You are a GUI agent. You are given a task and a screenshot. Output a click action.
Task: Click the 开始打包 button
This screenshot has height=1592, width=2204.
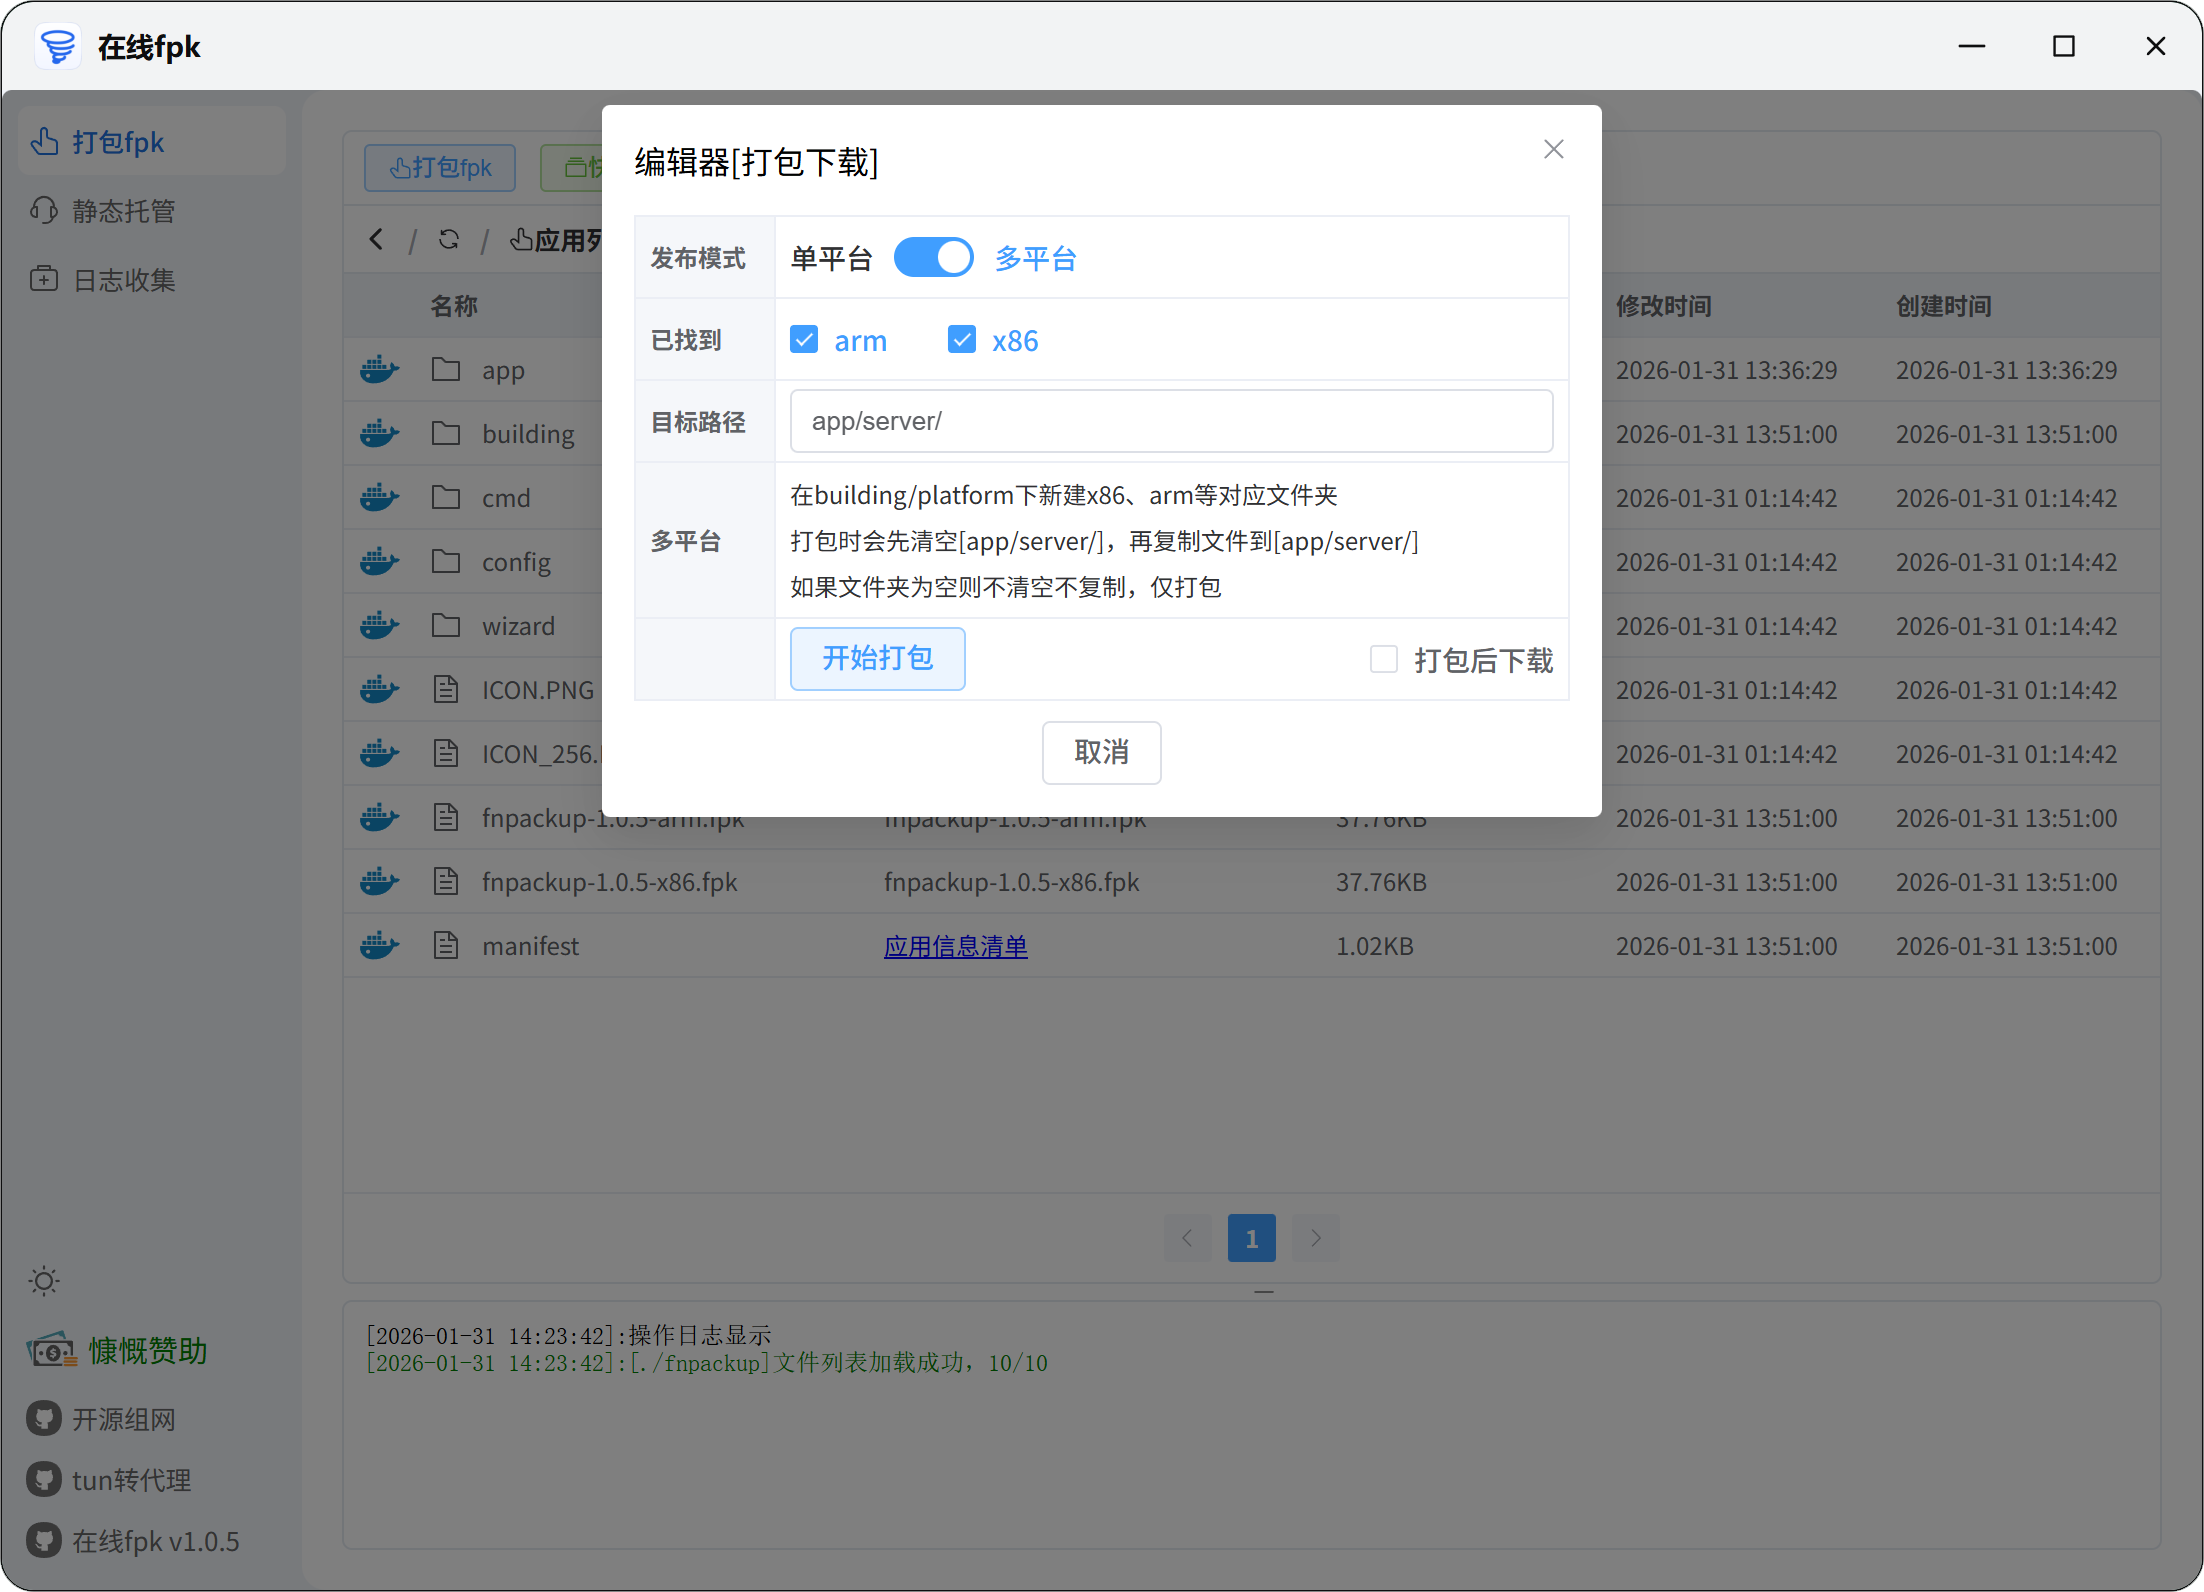pos(877,659)
